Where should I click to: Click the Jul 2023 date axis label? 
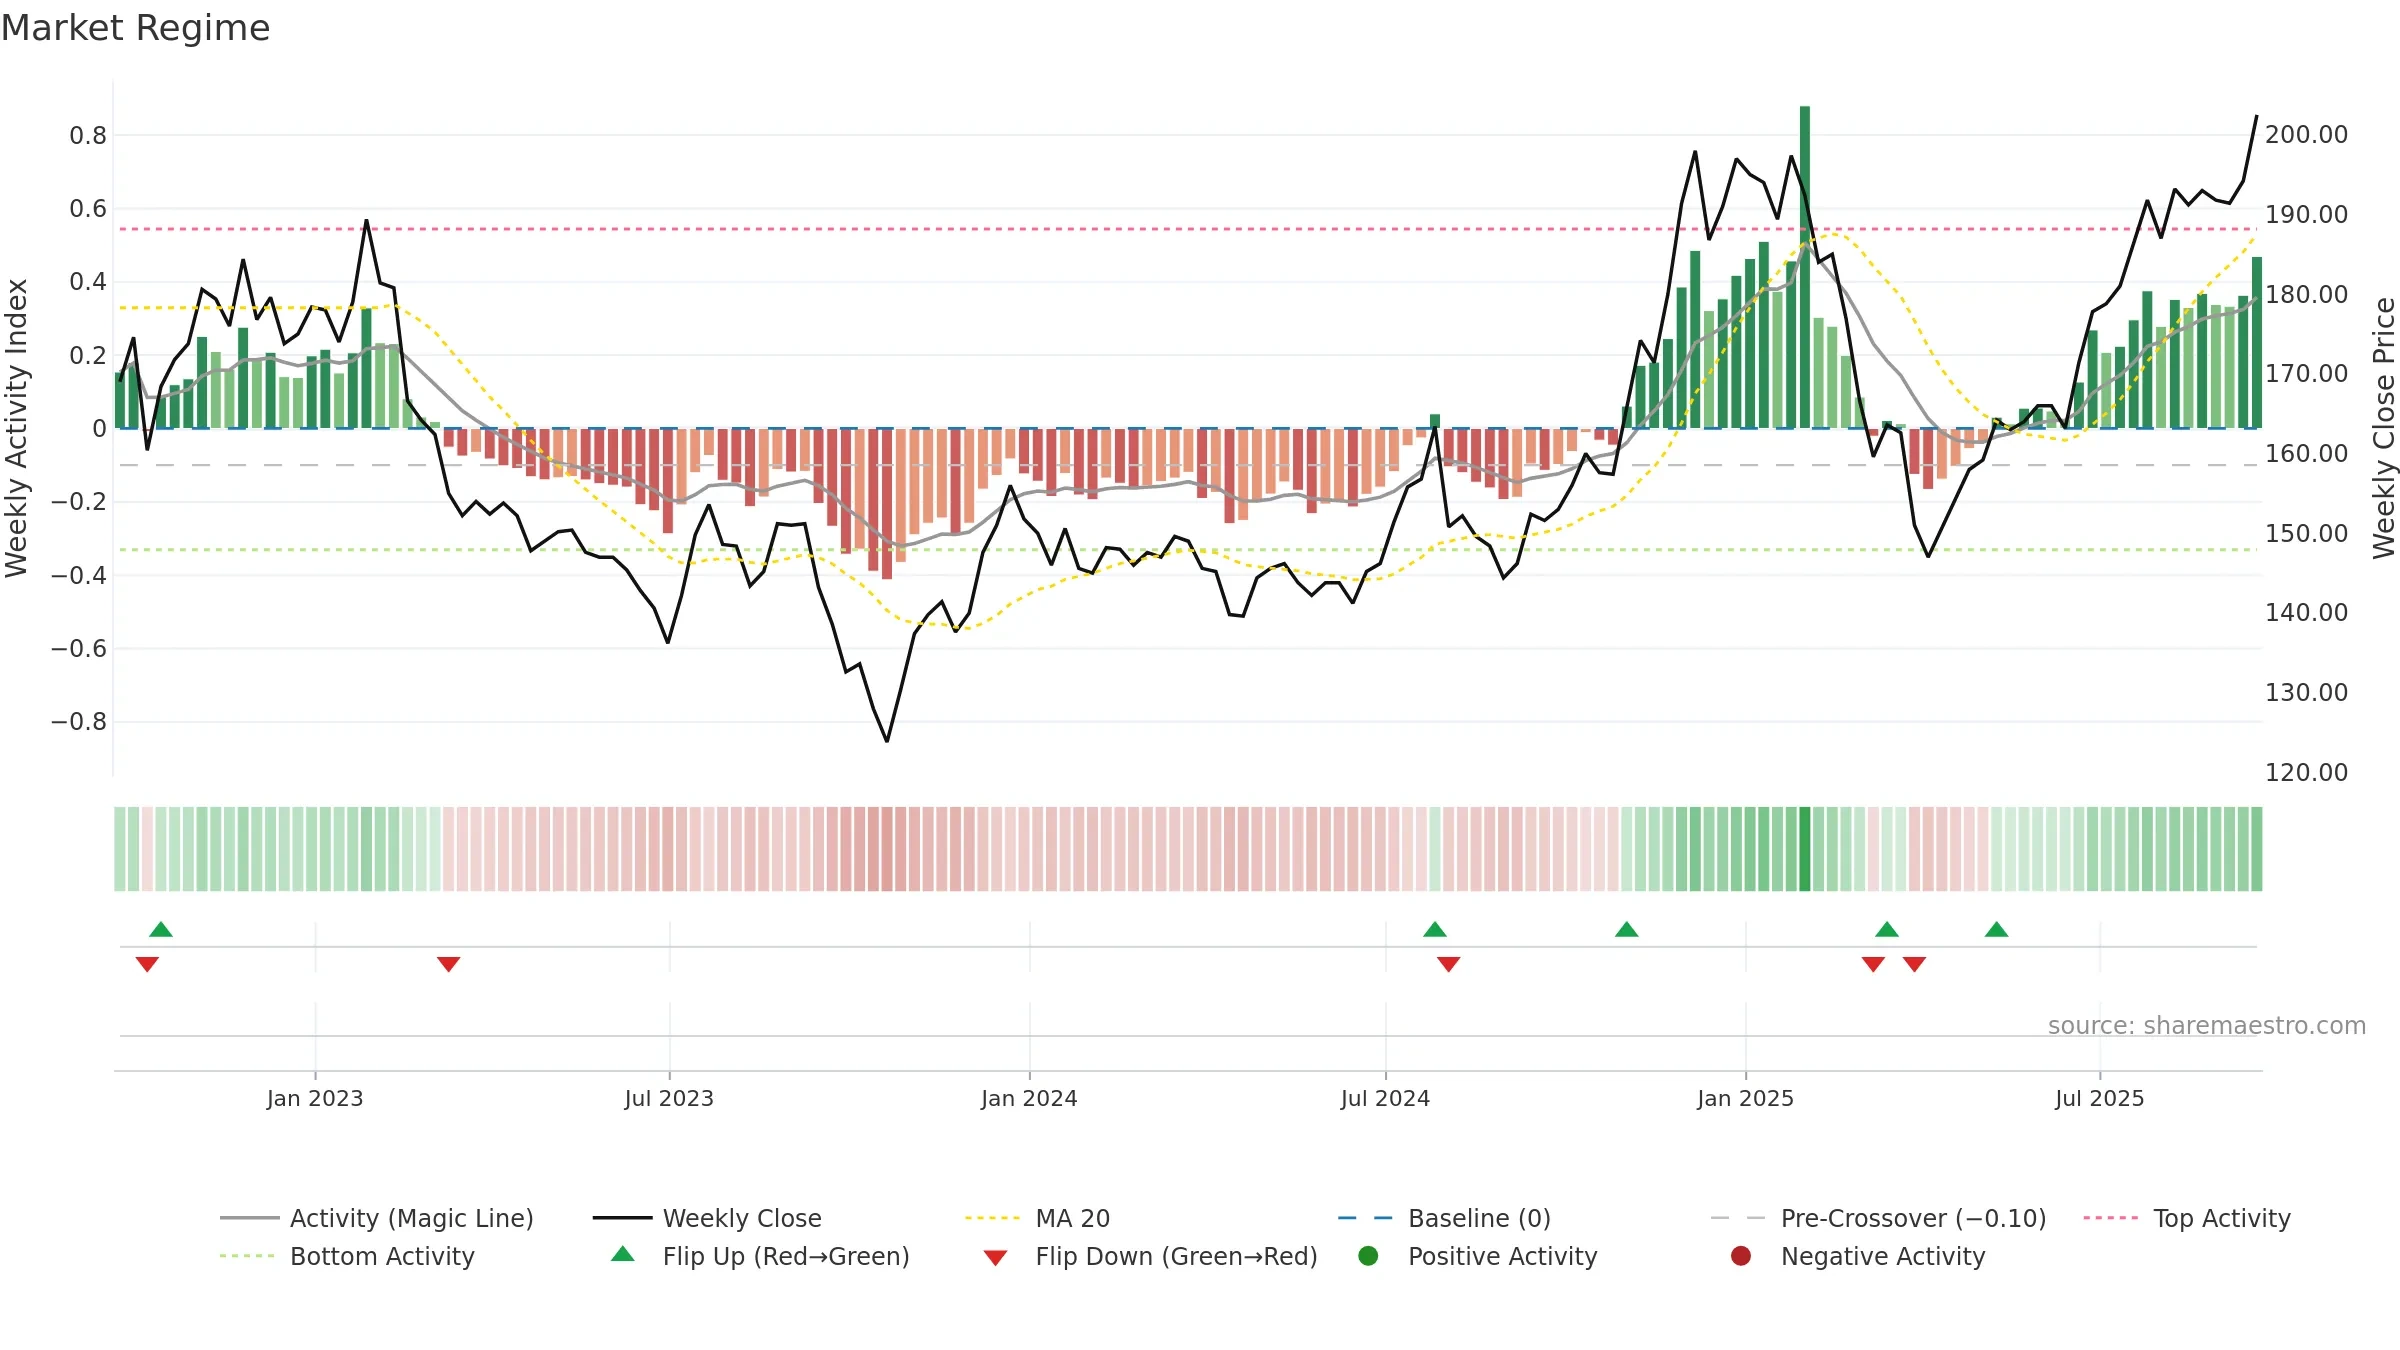pos(669,1098)
